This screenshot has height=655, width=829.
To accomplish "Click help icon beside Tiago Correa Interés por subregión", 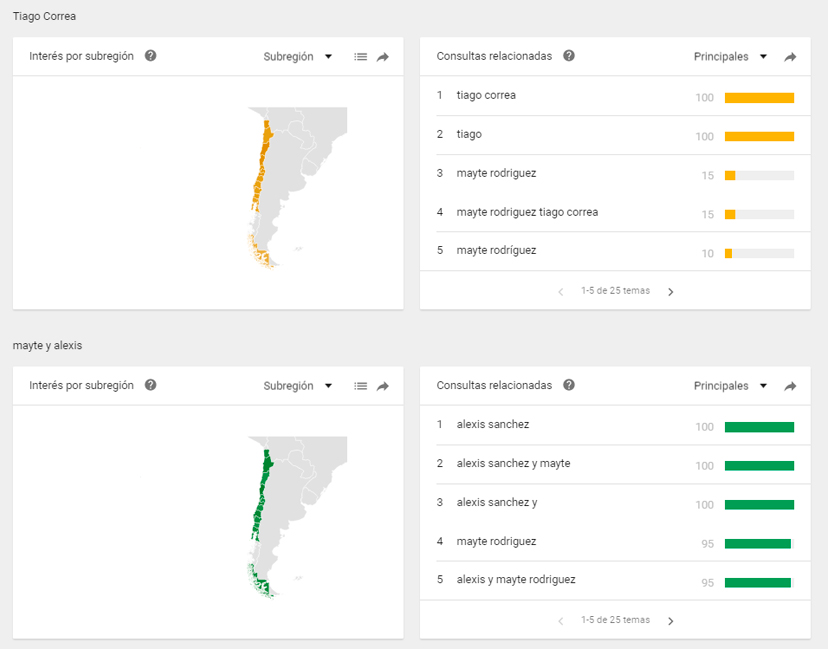I will [x=150, y=56].
